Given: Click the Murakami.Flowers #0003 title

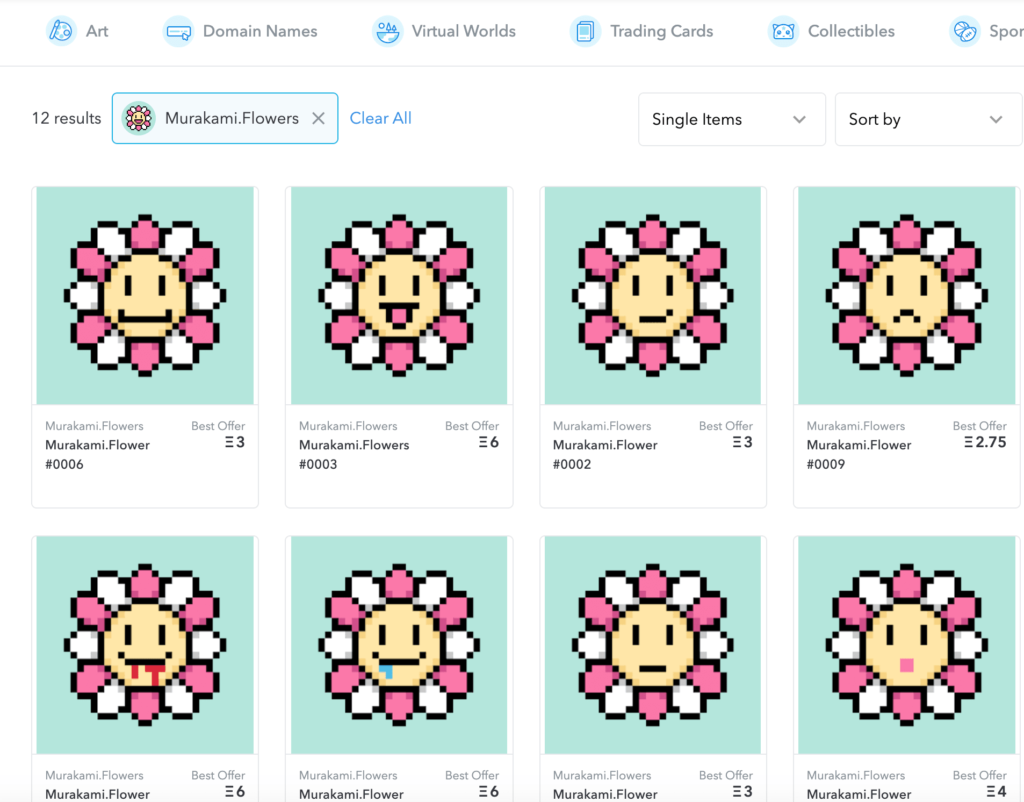Looking at the screenshot, I should [x=354, y=455].
